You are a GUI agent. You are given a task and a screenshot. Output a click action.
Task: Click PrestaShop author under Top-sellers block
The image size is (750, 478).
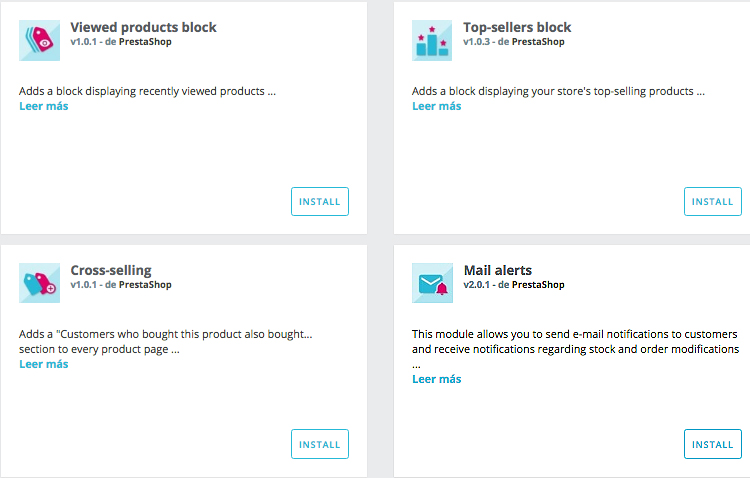pyautogui.click(x=538, y=42)
